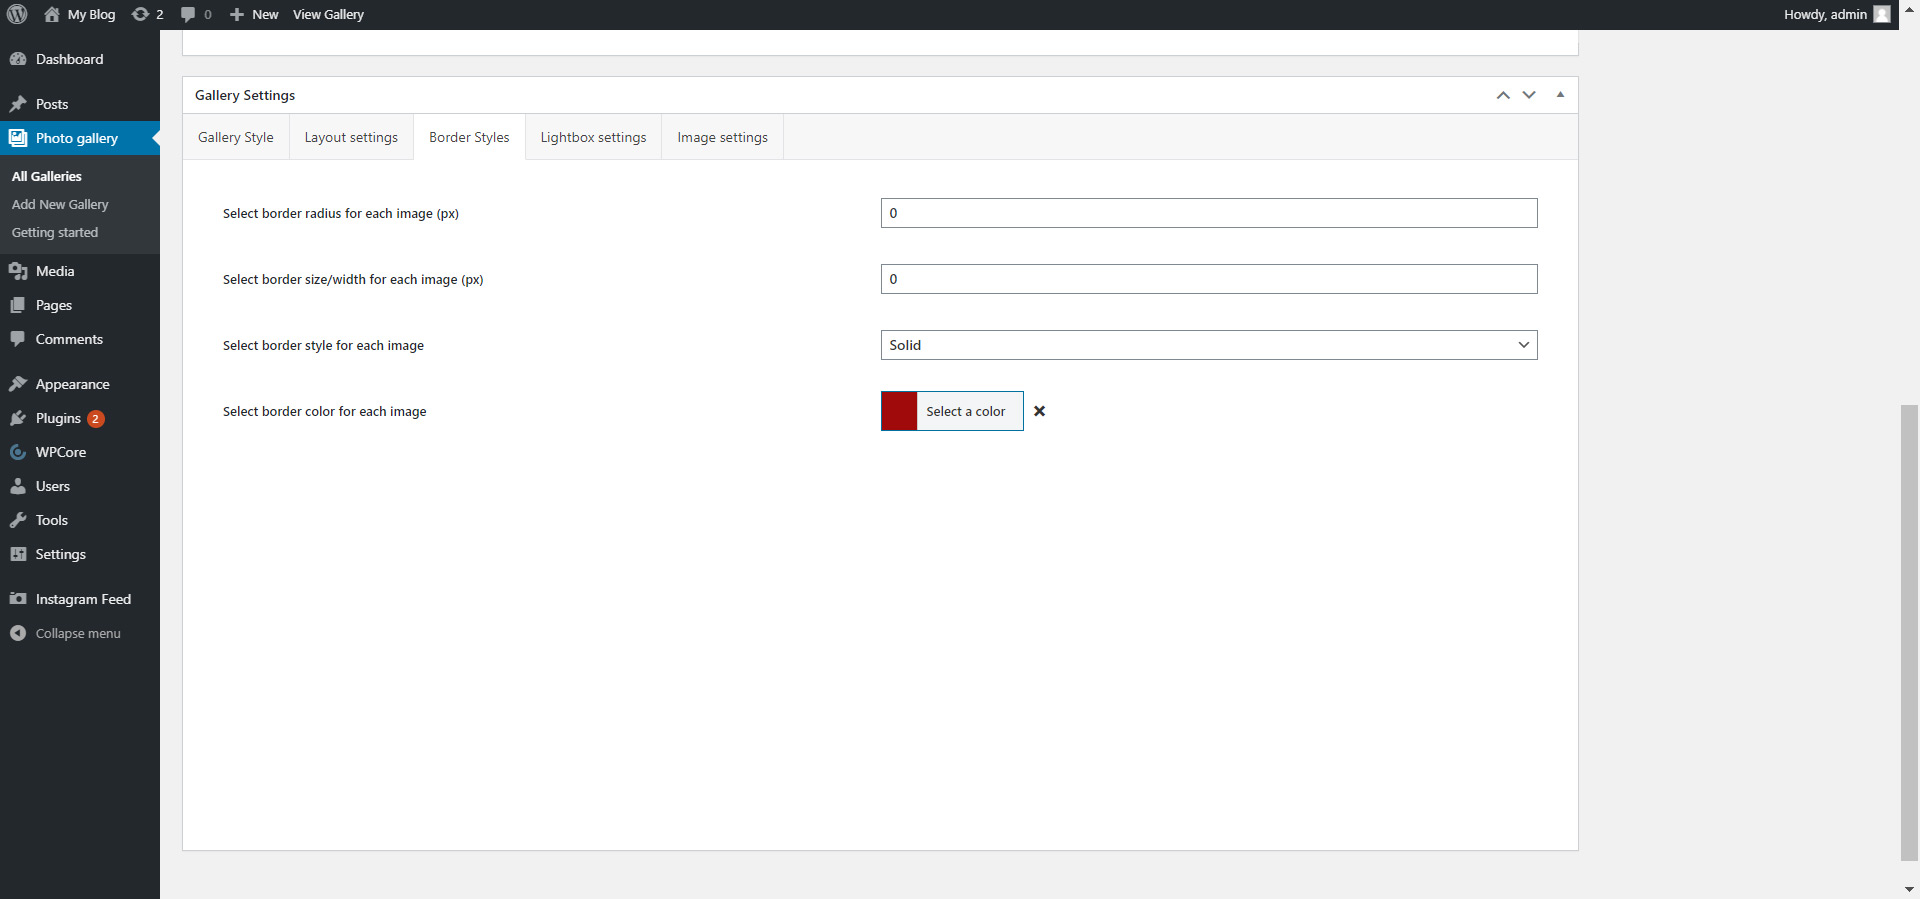Click the Tools wrench icon
Image resolution: width=1920 pixels, height=899 pixels.
(x=18, y=520)
